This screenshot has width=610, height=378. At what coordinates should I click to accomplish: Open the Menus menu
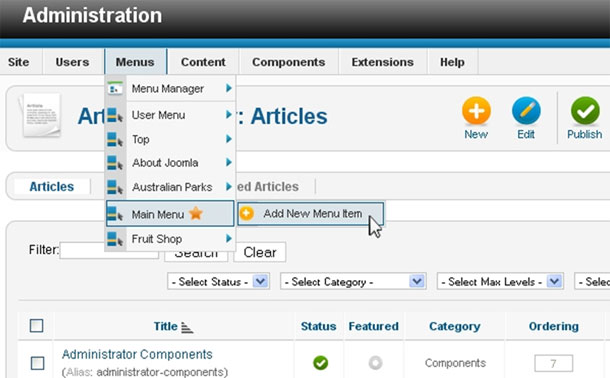tap(135, 62)
